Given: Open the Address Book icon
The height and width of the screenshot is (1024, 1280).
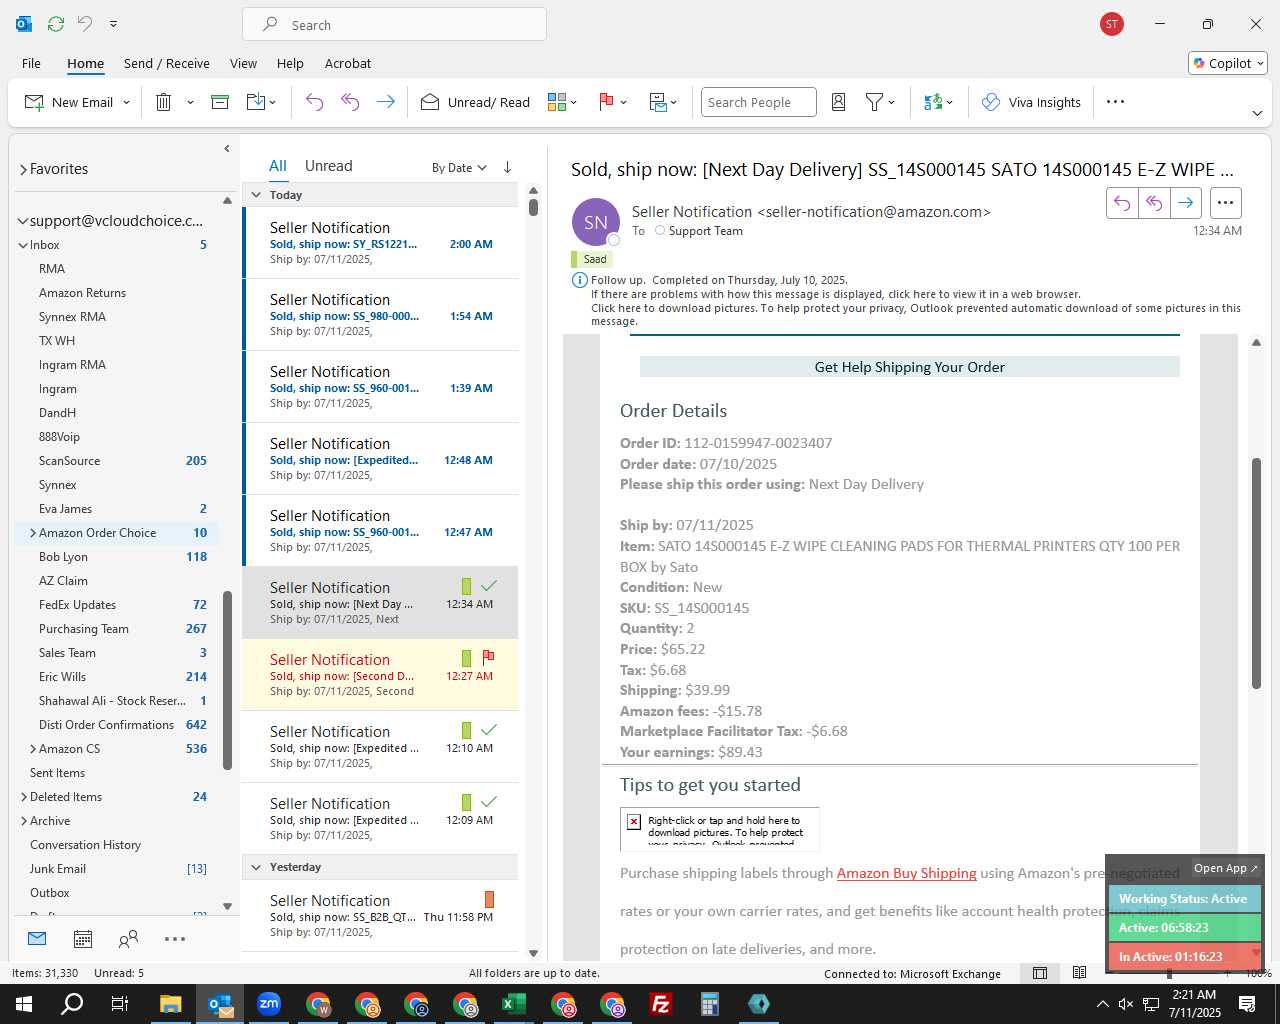Looking at the screenshot, I should pos(839,102).
